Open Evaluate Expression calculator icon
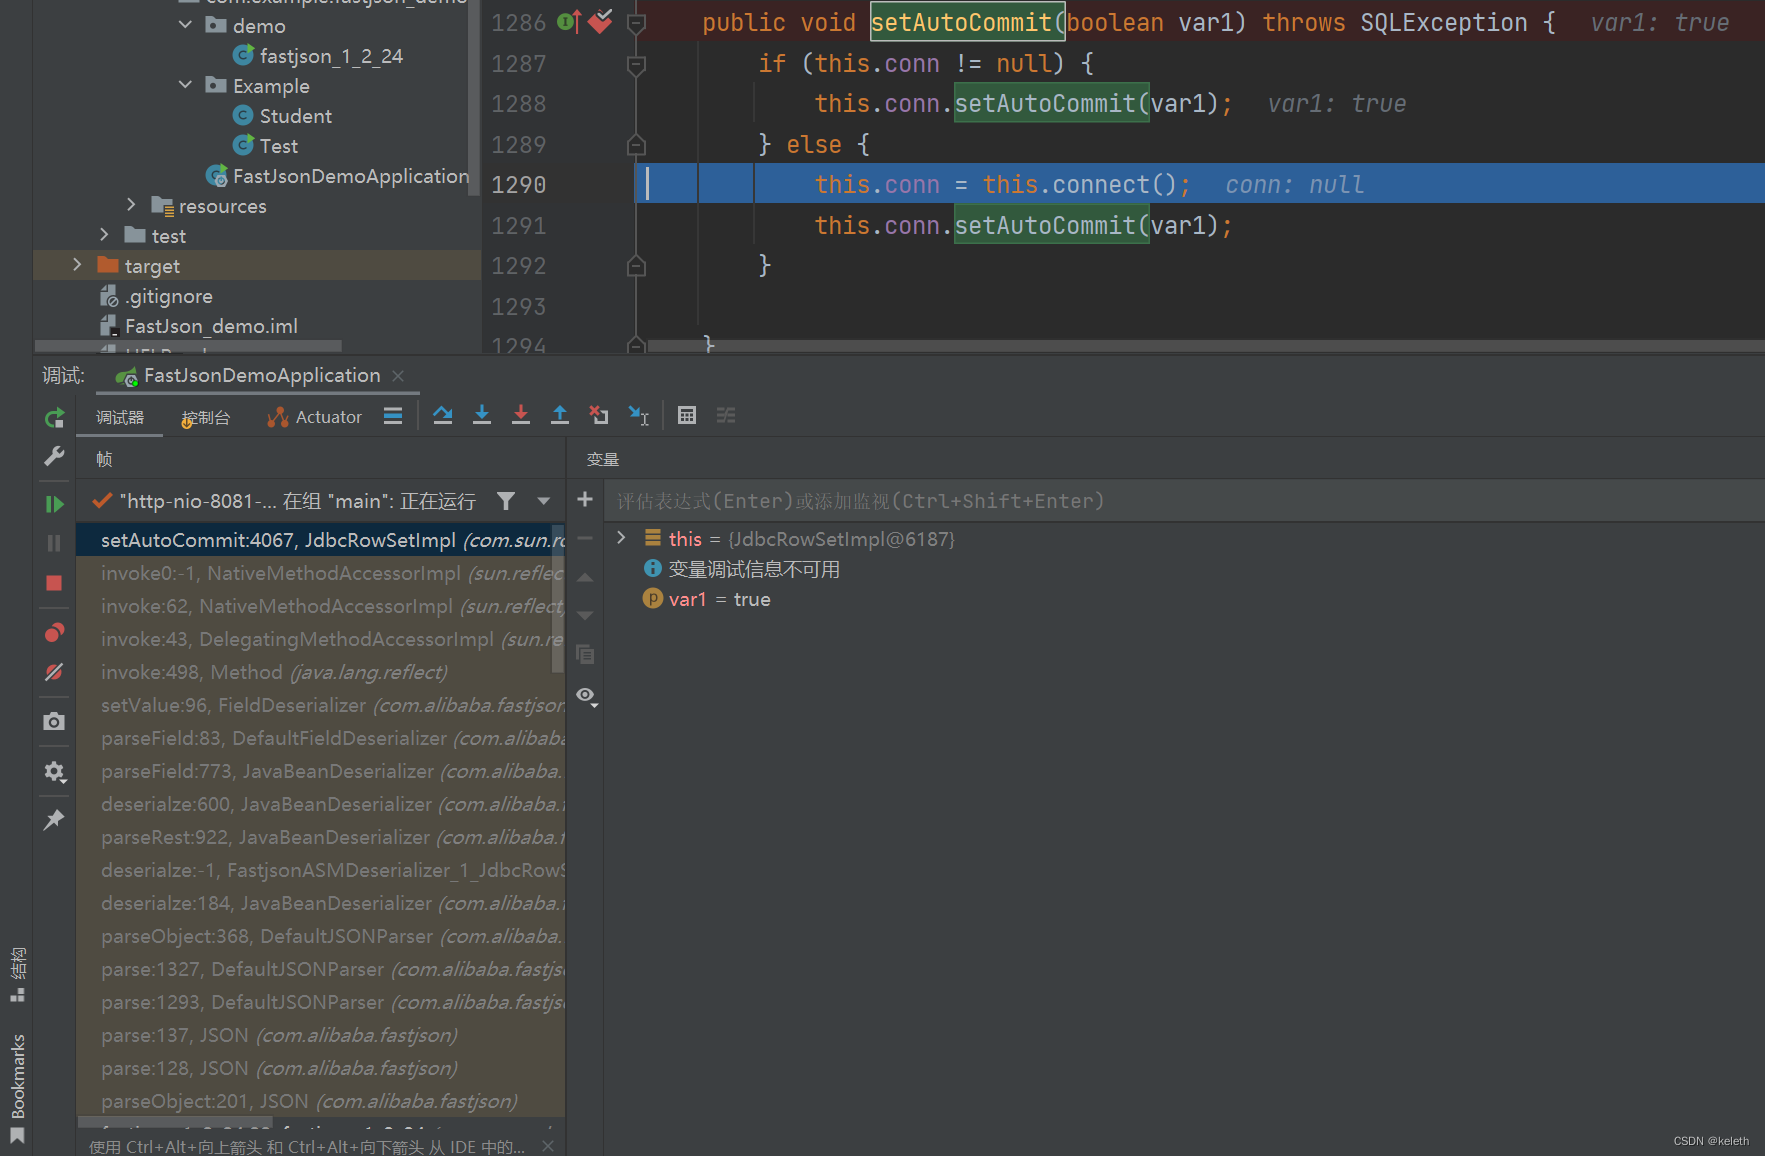Viewport: 1765px width, 1156px height. (x=687, y=415)
